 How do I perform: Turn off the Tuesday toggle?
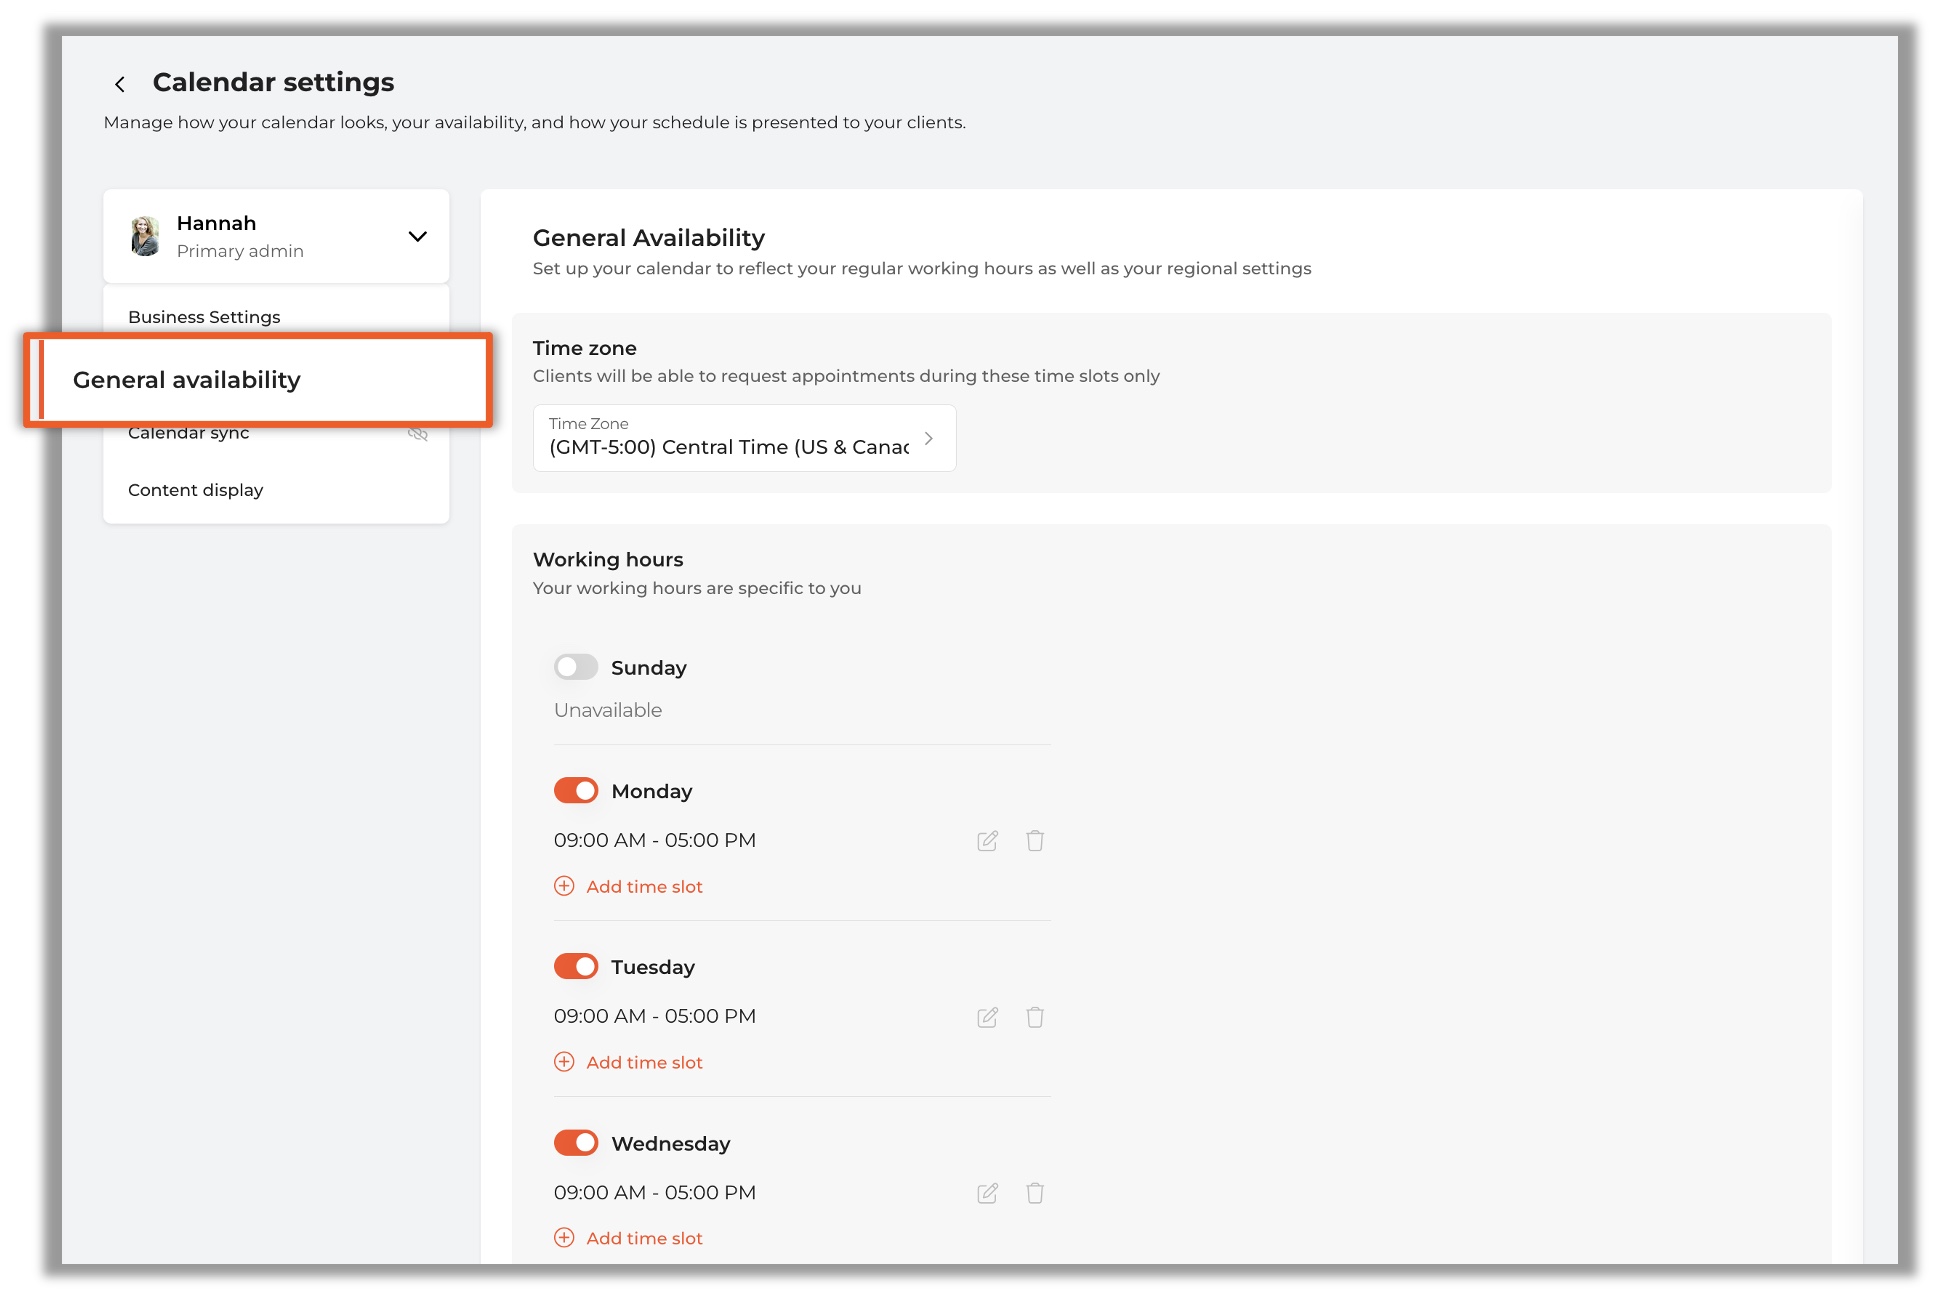576,967
